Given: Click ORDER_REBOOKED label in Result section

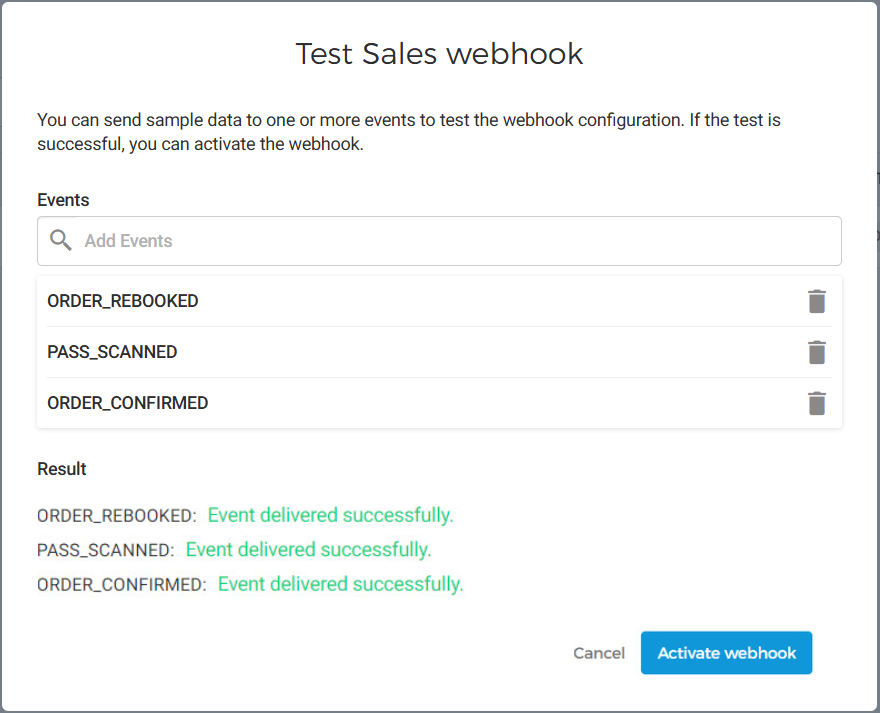Looking at the screenshot, I should (117, 516).
